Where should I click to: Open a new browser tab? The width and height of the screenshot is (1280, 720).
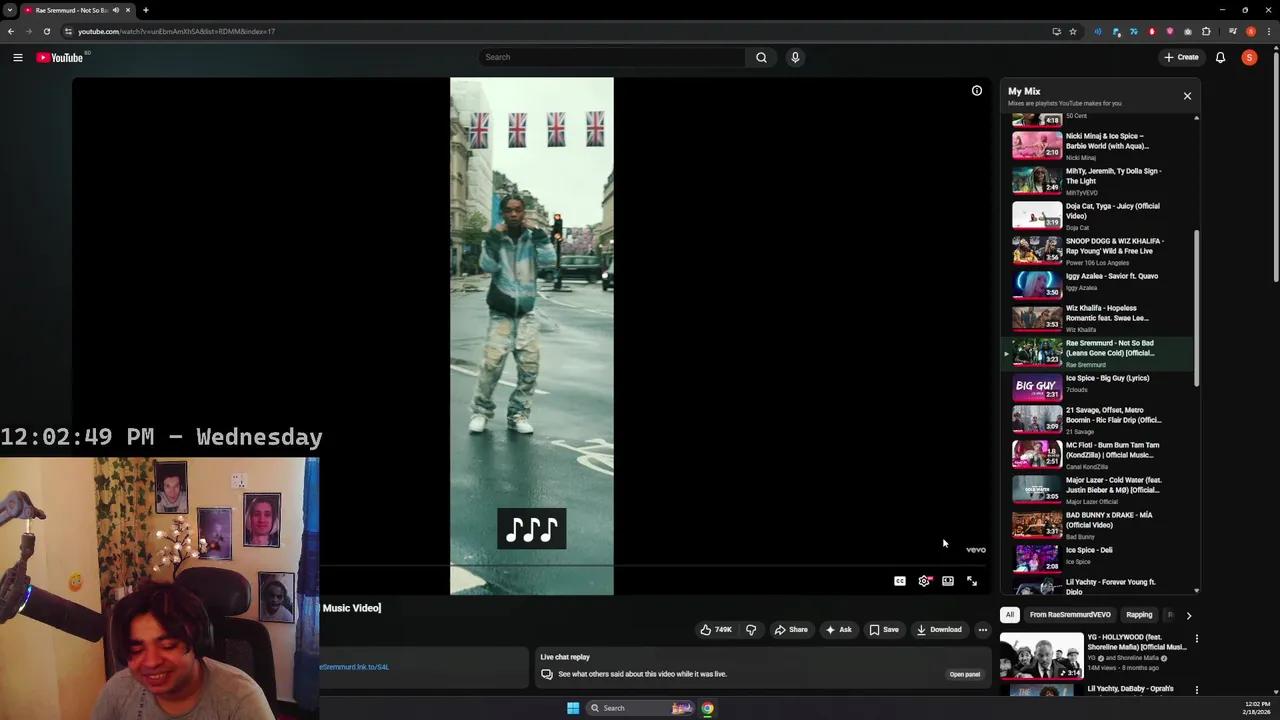click(x=145, y=10)
